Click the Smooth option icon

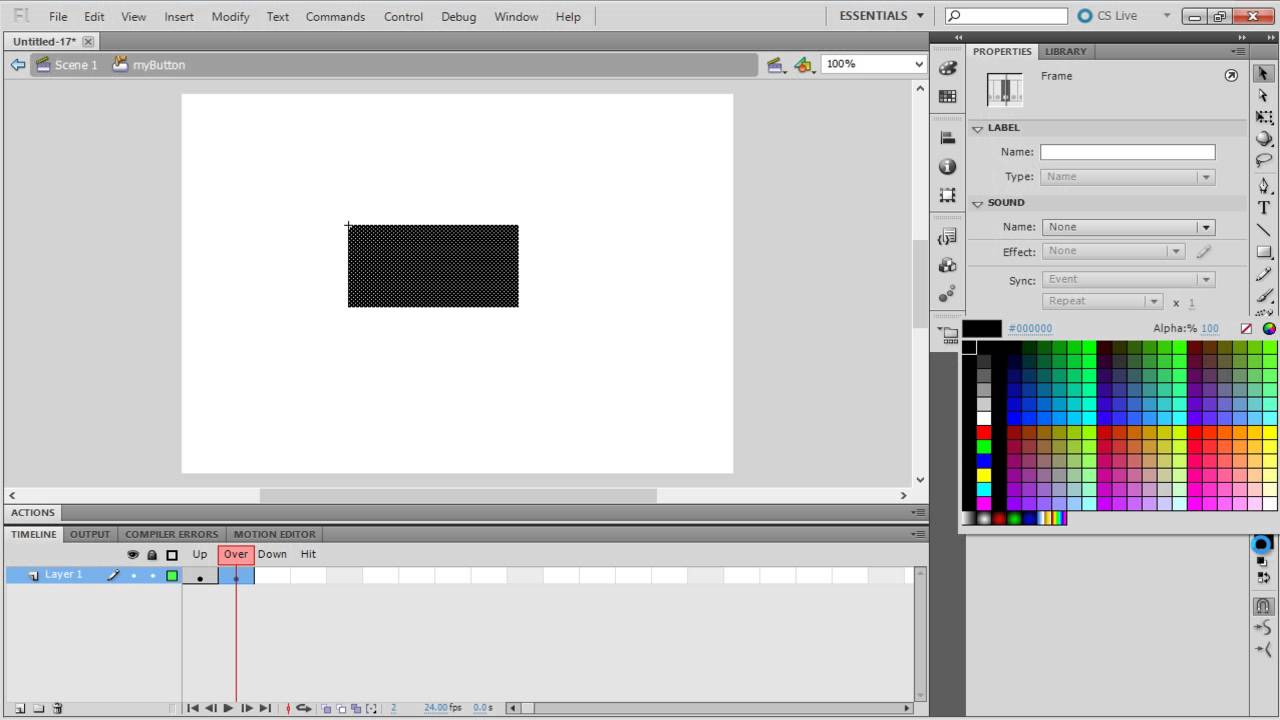point(1264,627)
